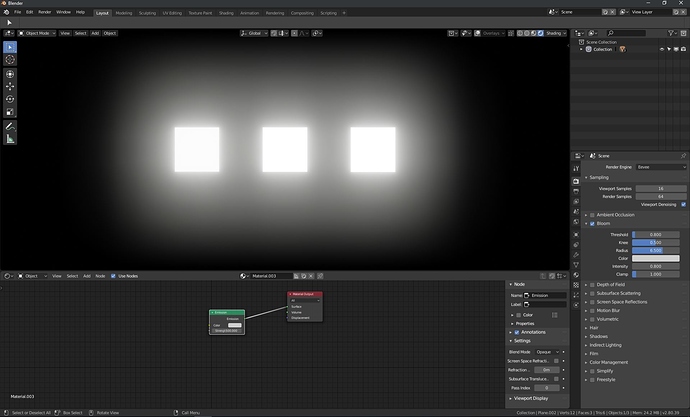Adjust the Bloom Radius slider
690x417 pixels.
coord(656,250)
